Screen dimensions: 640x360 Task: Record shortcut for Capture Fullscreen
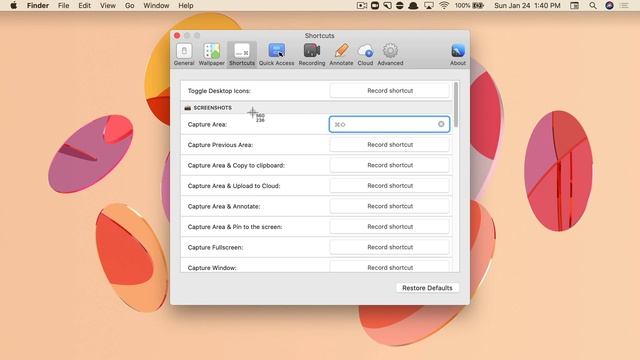tap(389, 247)
